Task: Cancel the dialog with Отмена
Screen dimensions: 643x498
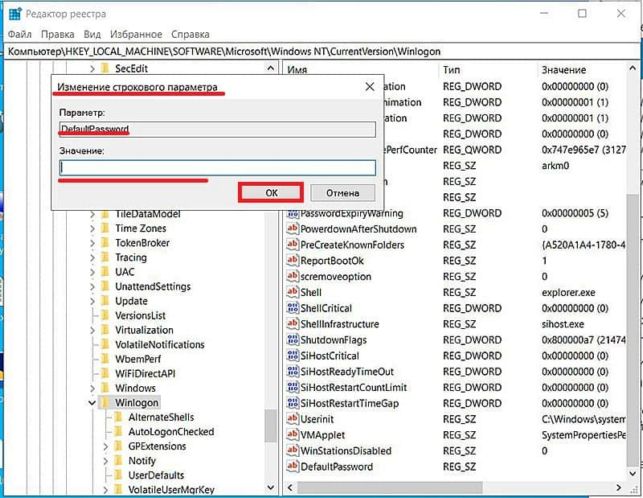Action: tap(343, 193)
